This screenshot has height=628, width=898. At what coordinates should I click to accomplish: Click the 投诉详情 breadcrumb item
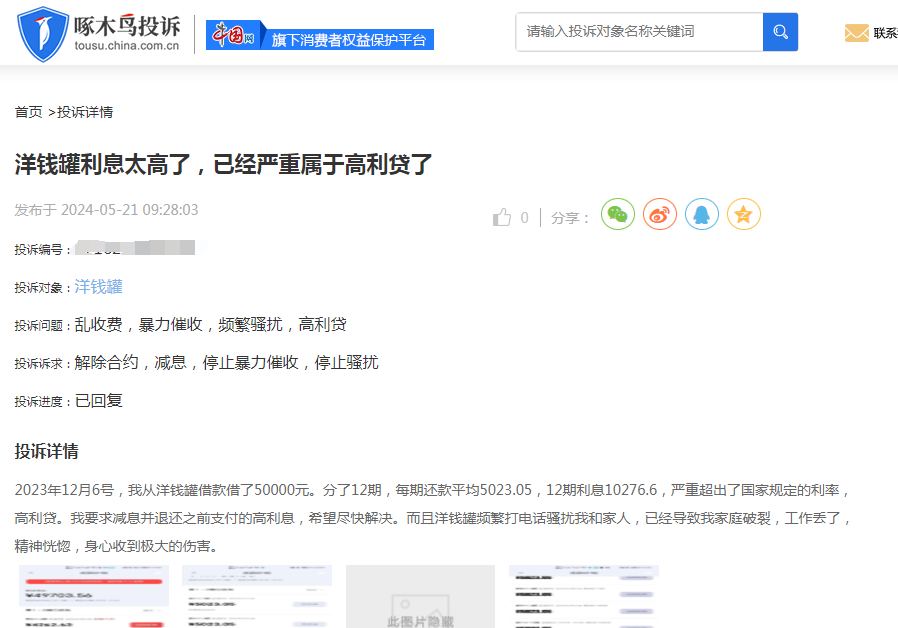point(85,112)
